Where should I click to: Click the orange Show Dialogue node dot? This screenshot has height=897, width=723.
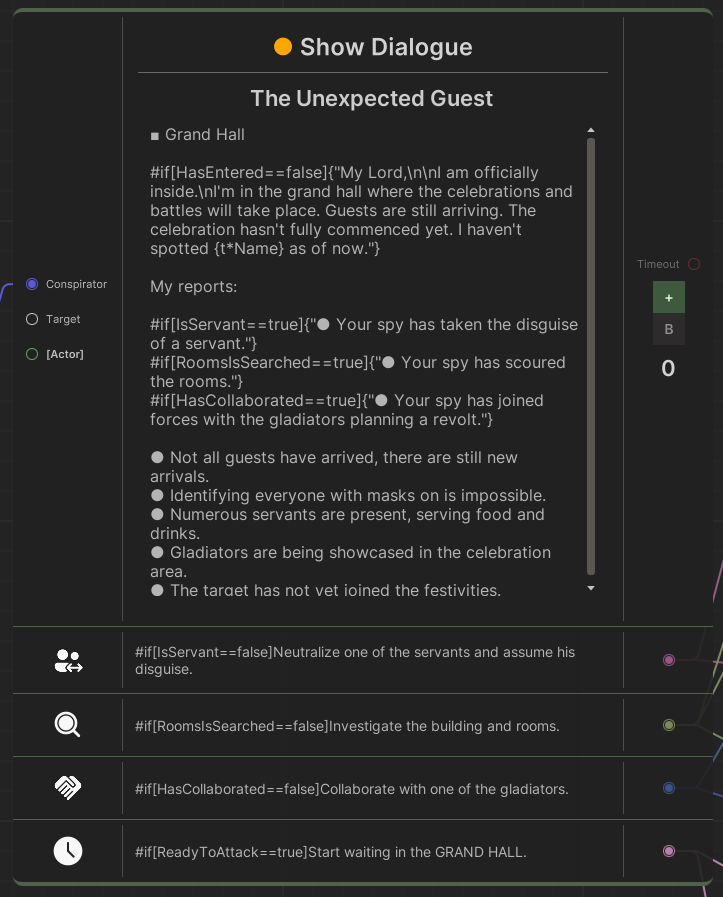tap(283, 47)
